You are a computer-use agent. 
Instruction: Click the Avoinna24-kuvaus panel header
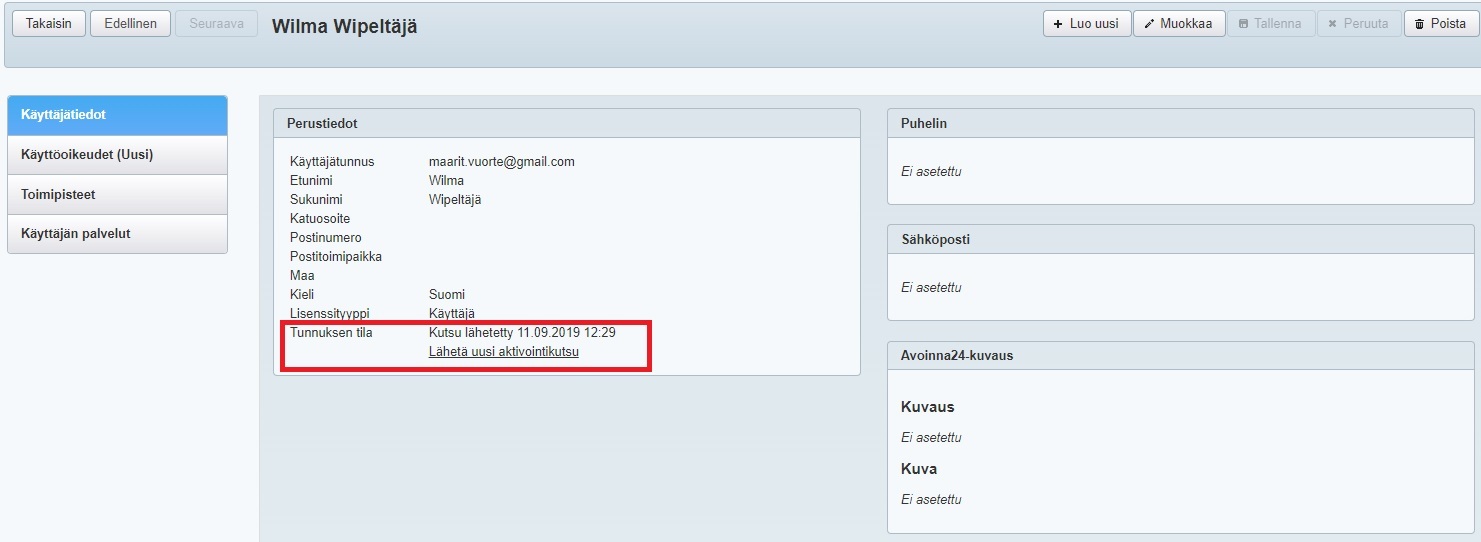point(1180,355)
